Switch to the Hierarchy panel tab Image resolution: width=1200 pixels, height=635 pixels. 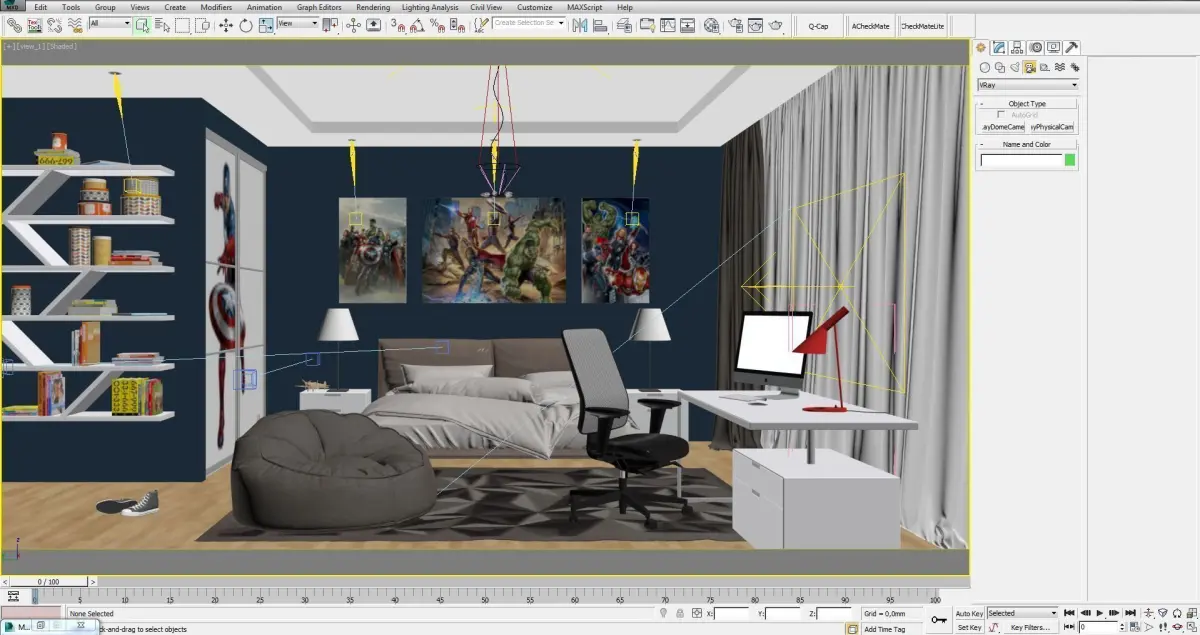click(x=1017, y=47)
